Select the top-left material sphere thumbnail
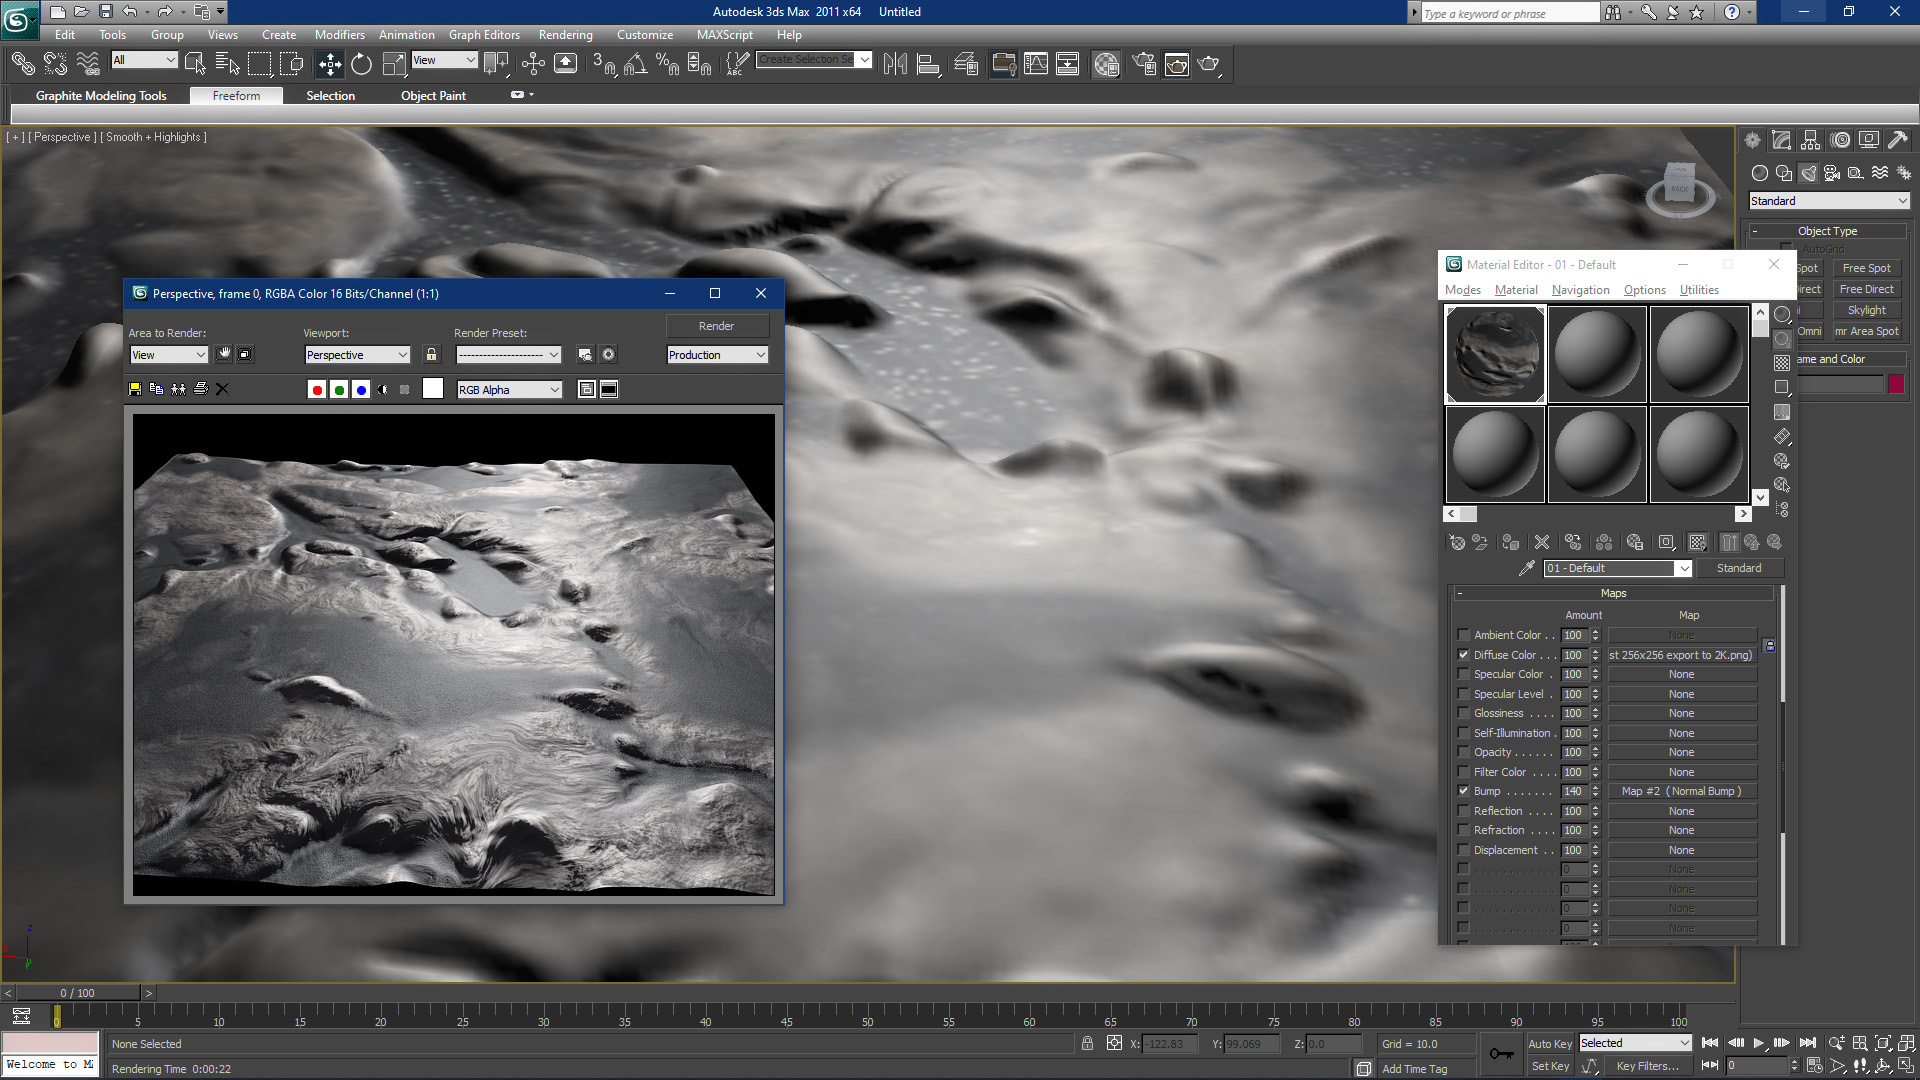This screenshot has width=1920, height=1080. (x=1494, y=353)
